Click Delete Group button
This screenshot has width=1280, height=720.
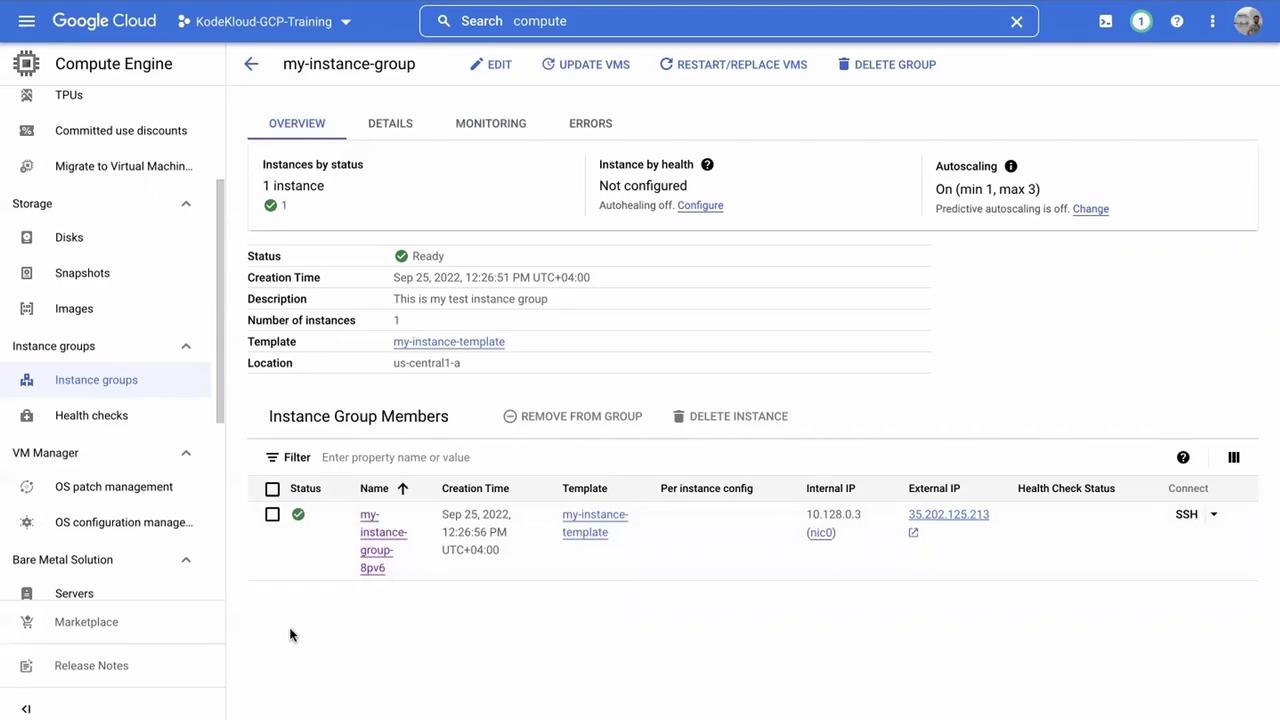click(x=887, y=64)
